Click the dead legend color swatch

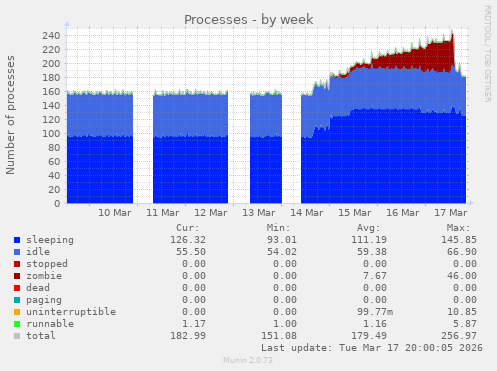click(17, 288)
